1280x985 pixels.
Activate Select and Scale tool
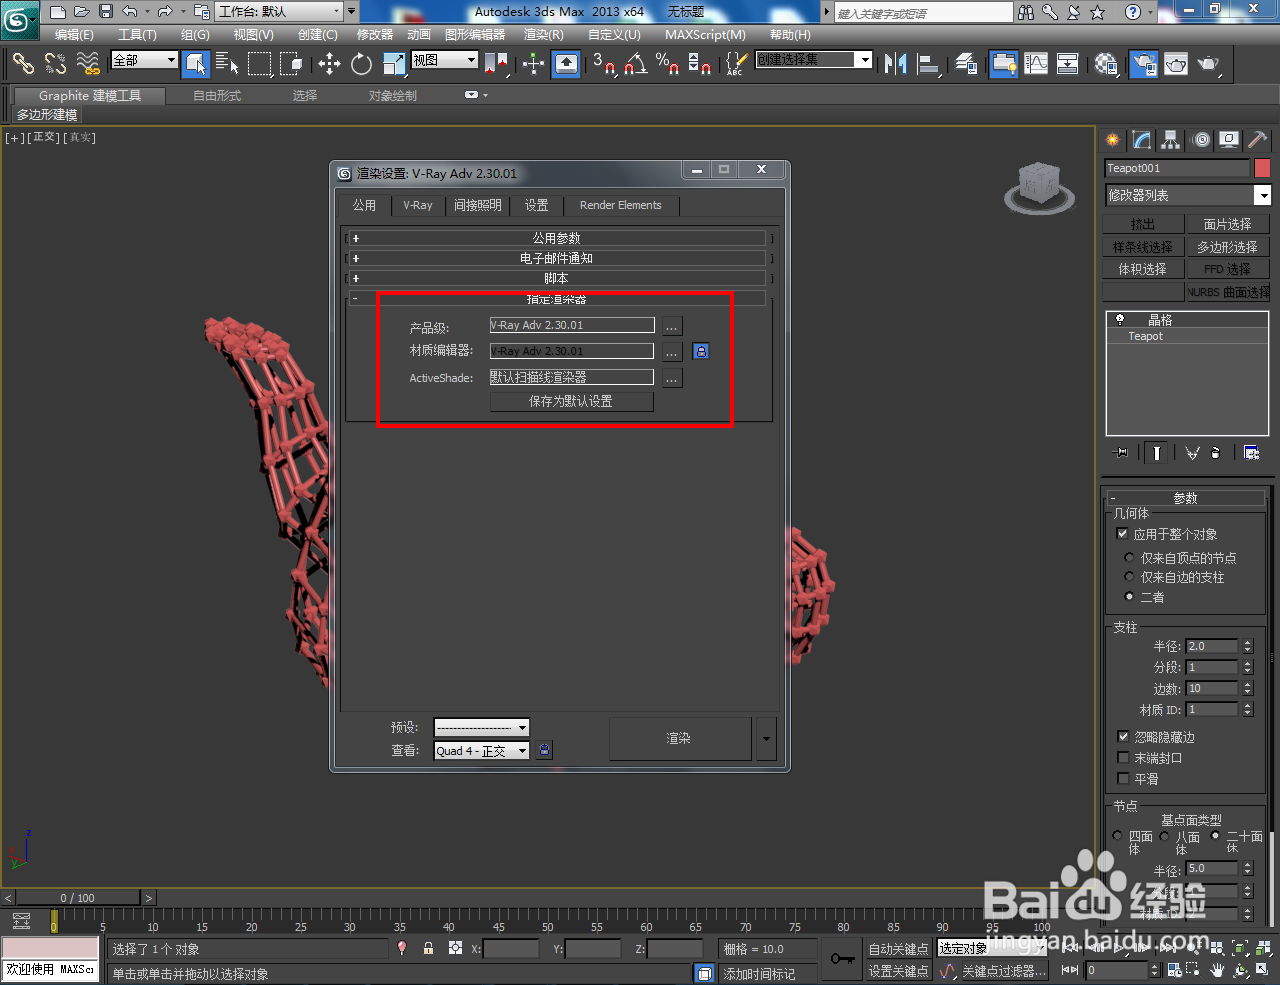pyautogui.click(x=394, y=64)
